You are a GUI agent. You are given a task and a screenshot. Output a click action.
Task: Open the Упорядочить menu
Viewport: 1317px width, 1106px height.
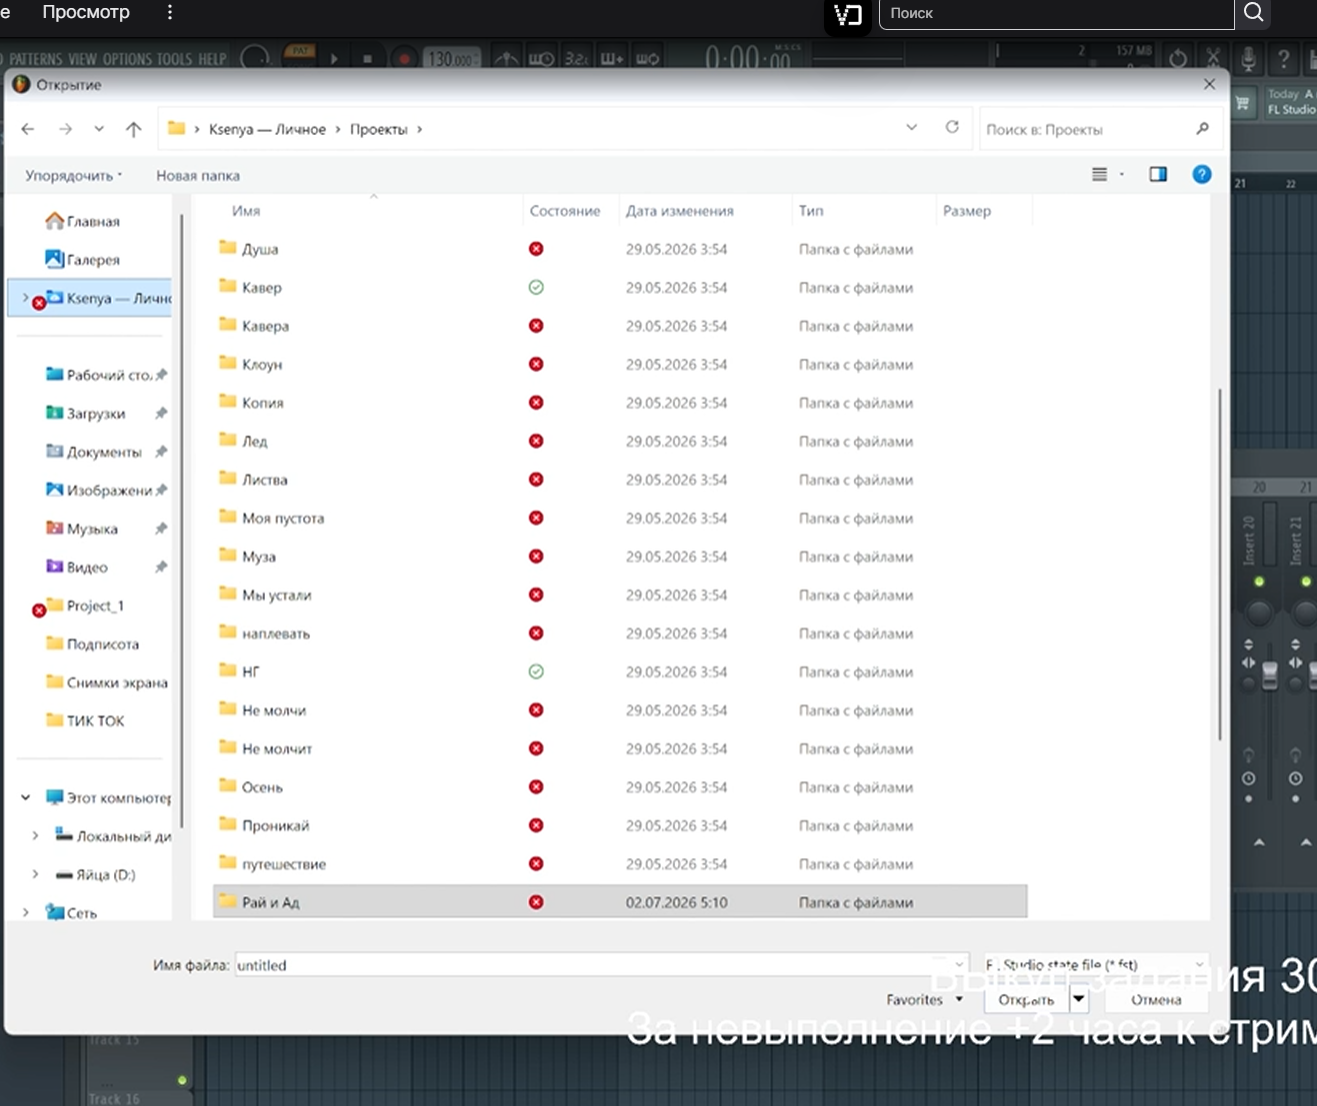[73, 175]
